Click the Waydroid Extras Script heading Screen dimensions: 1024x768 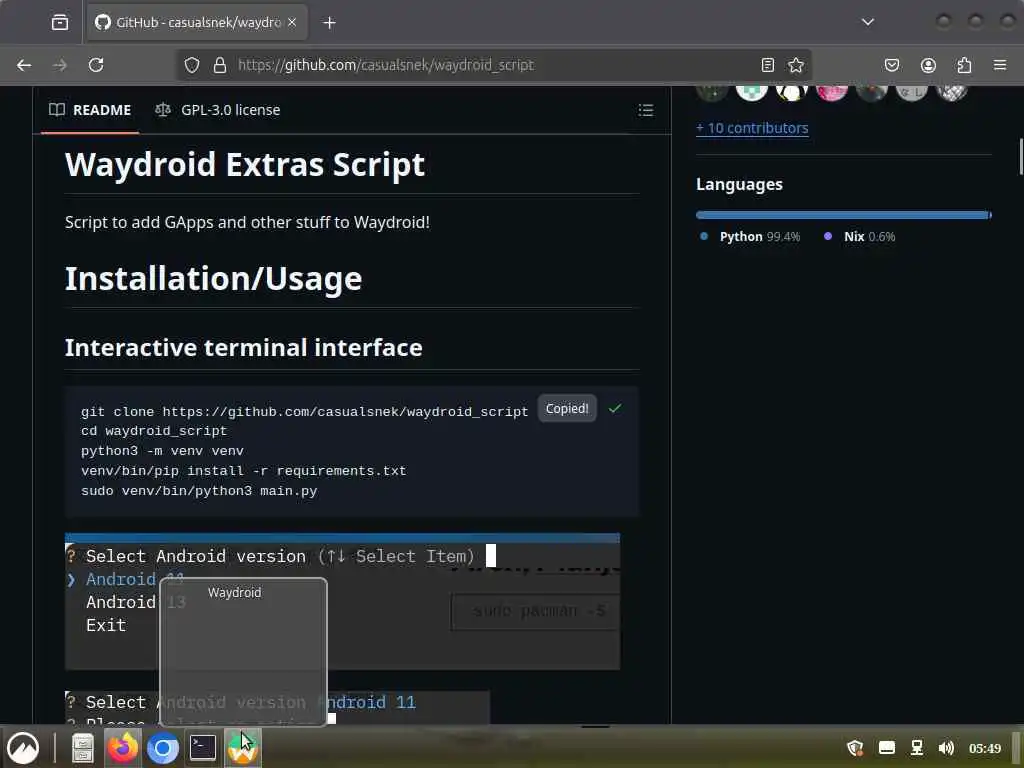tap(245, 164)
